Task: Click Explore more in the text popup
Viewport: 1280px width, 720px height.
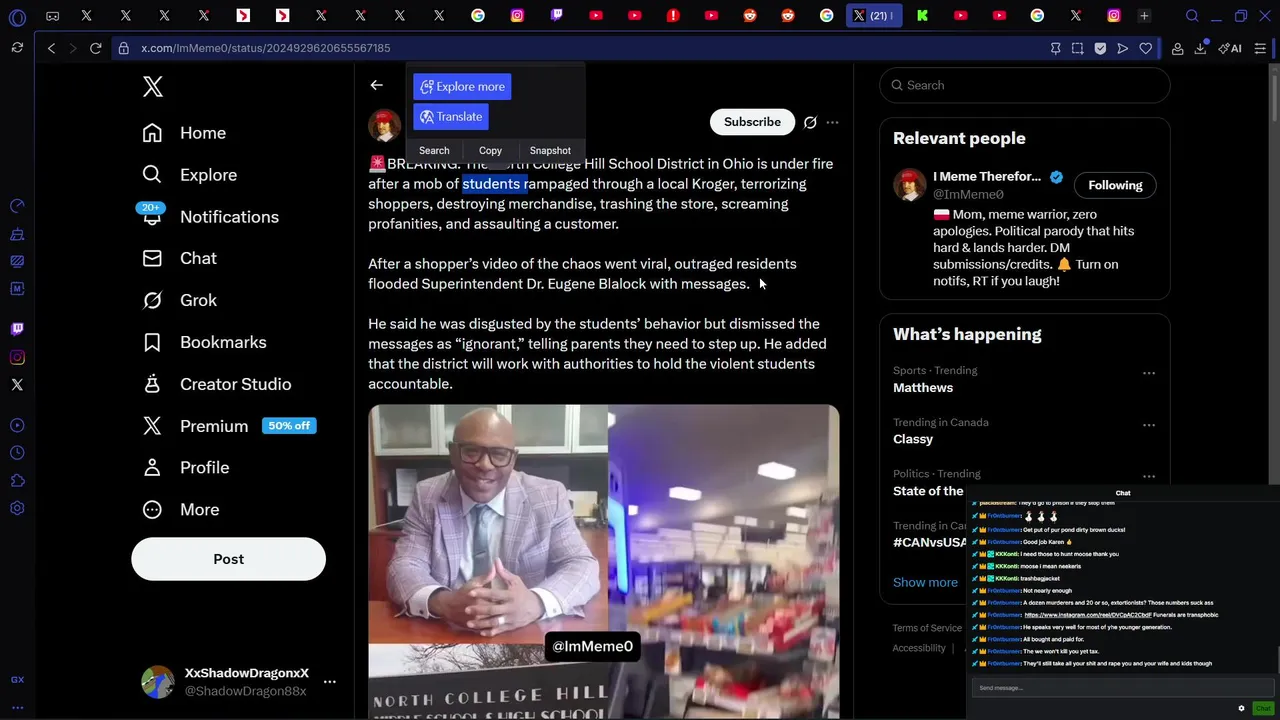Action: [462, 87]
